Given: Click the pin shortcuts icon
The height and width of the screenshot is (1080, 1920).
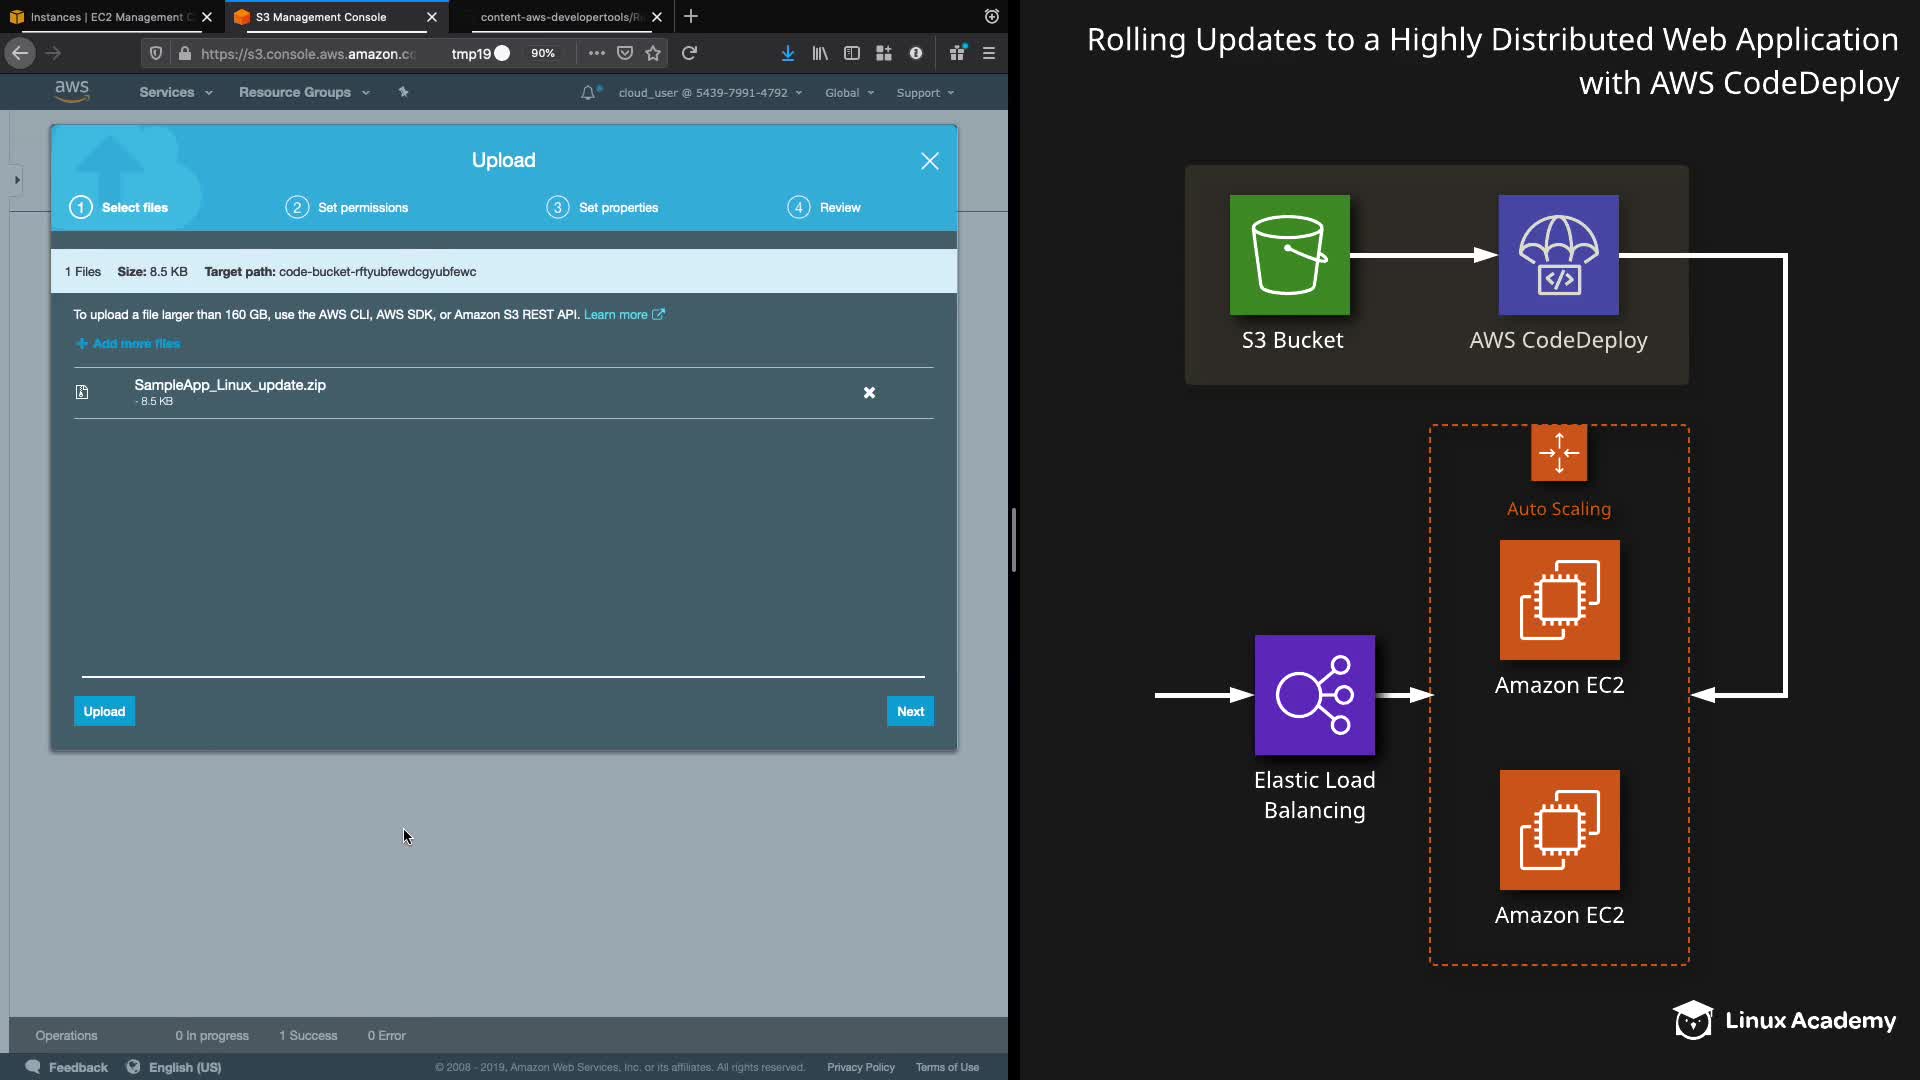Looking at the screenshot, I should (x=403, y=92).
